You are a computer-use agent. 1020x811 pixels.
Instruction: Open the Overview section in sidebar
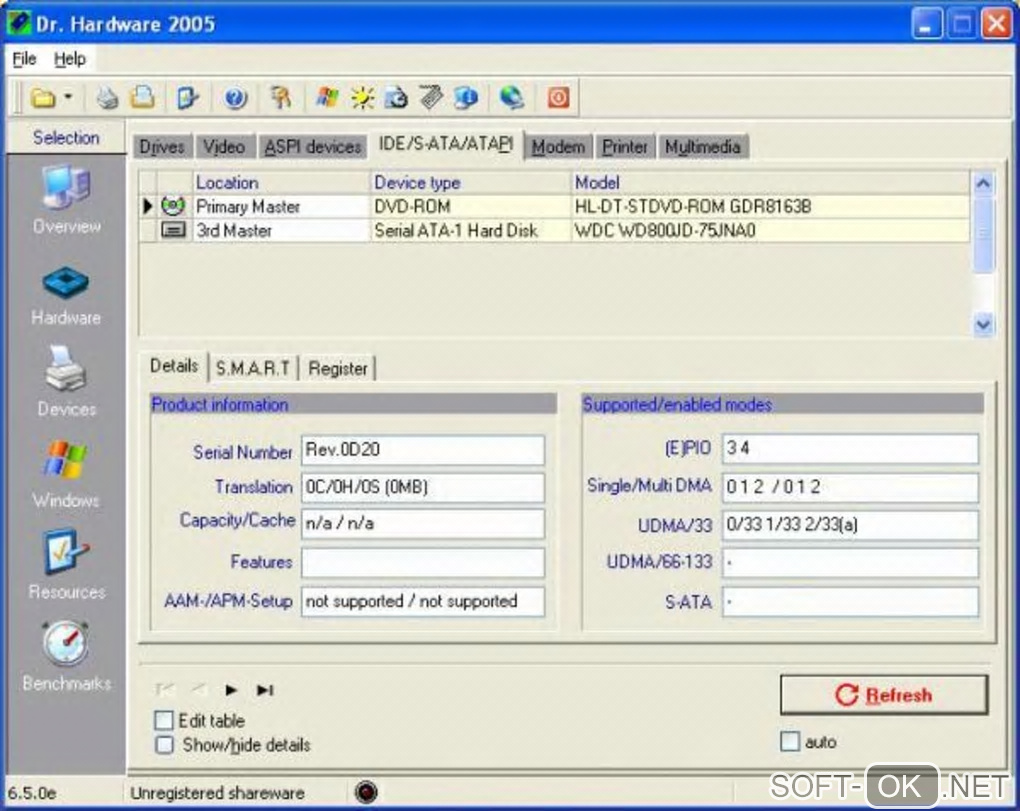pos(66,200)
